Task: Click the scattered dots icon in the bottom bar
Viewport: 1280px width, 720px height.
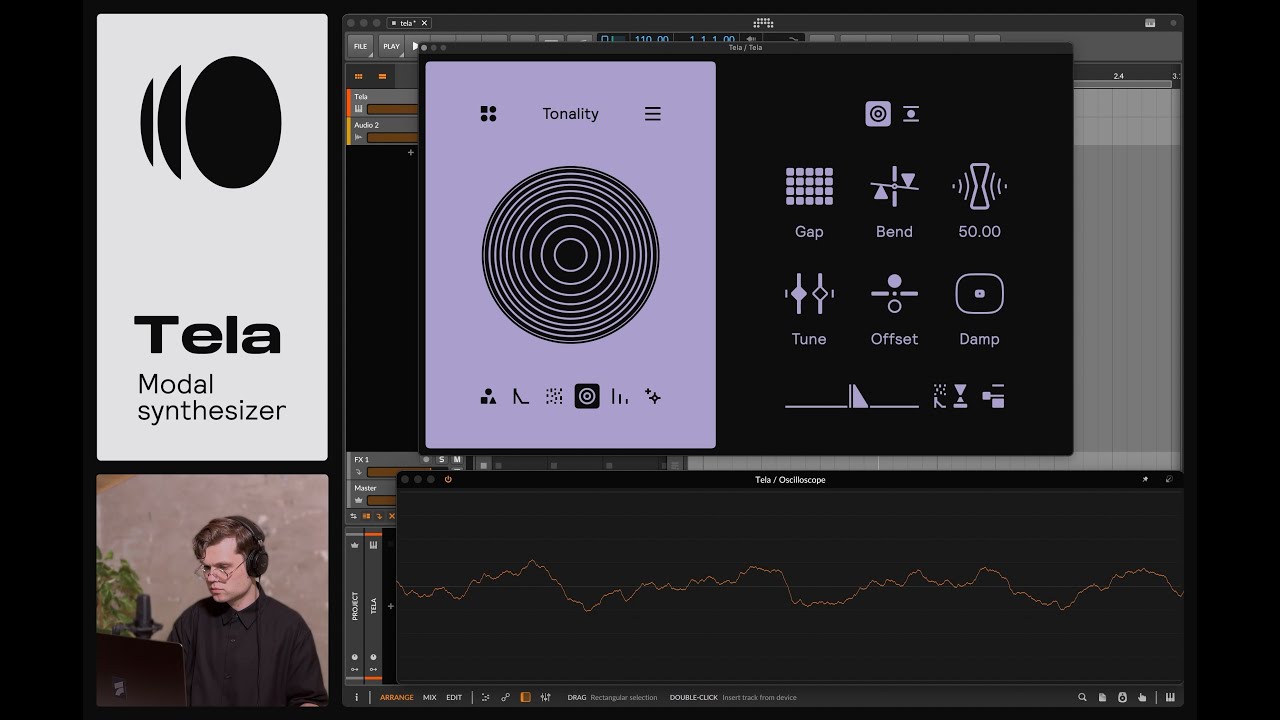Action: [486, 698]
